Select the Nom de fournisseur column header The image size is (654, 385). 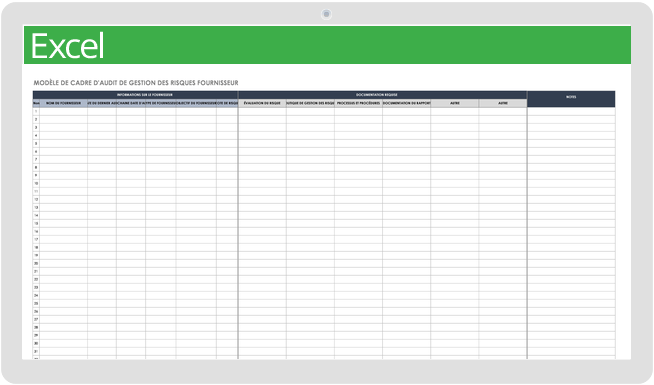(x=63, y=103)
